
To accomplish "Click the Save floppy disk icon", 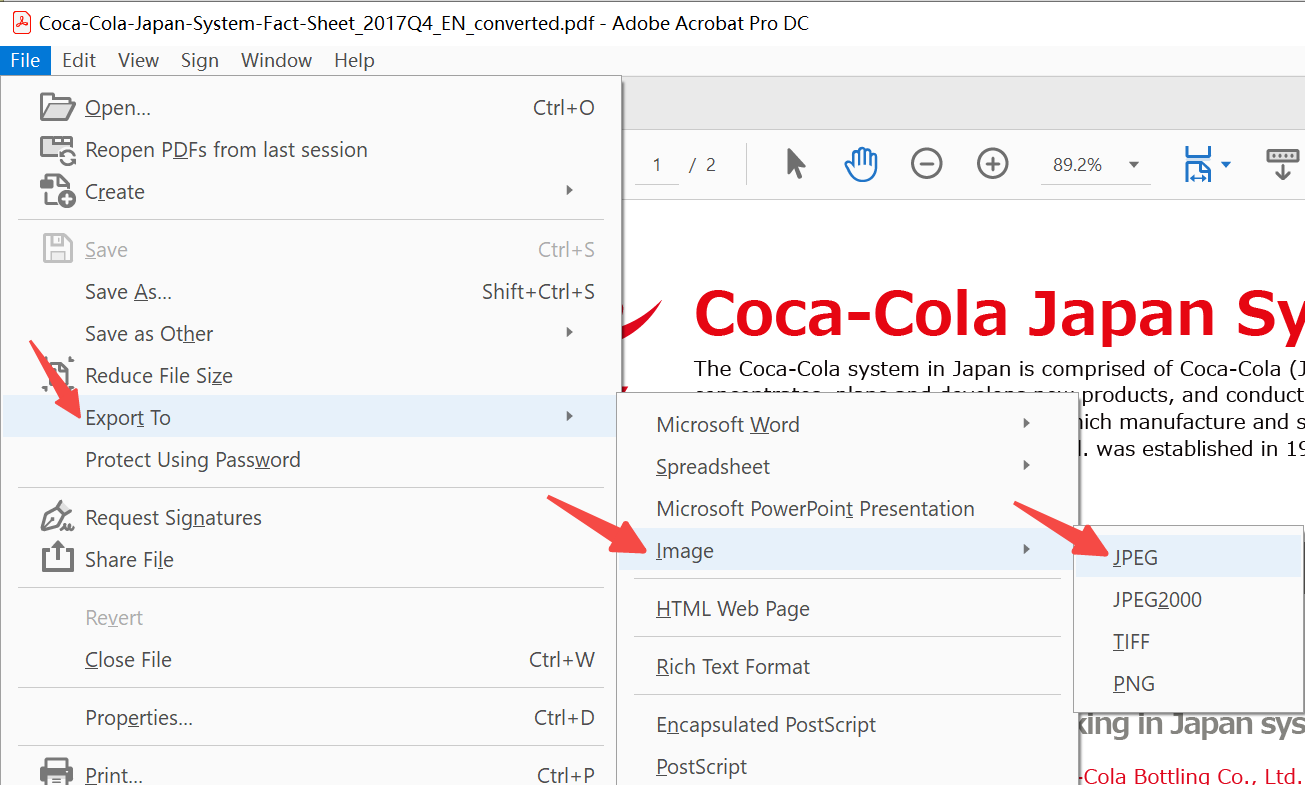I will click(x=58, y=249).
